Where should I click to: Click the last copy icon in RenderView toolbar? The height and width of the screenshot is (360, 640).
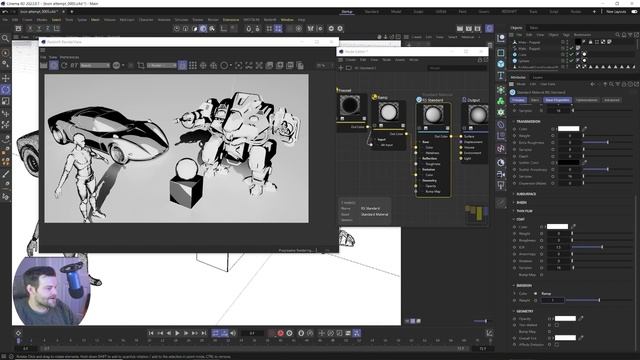pos(300,65)
